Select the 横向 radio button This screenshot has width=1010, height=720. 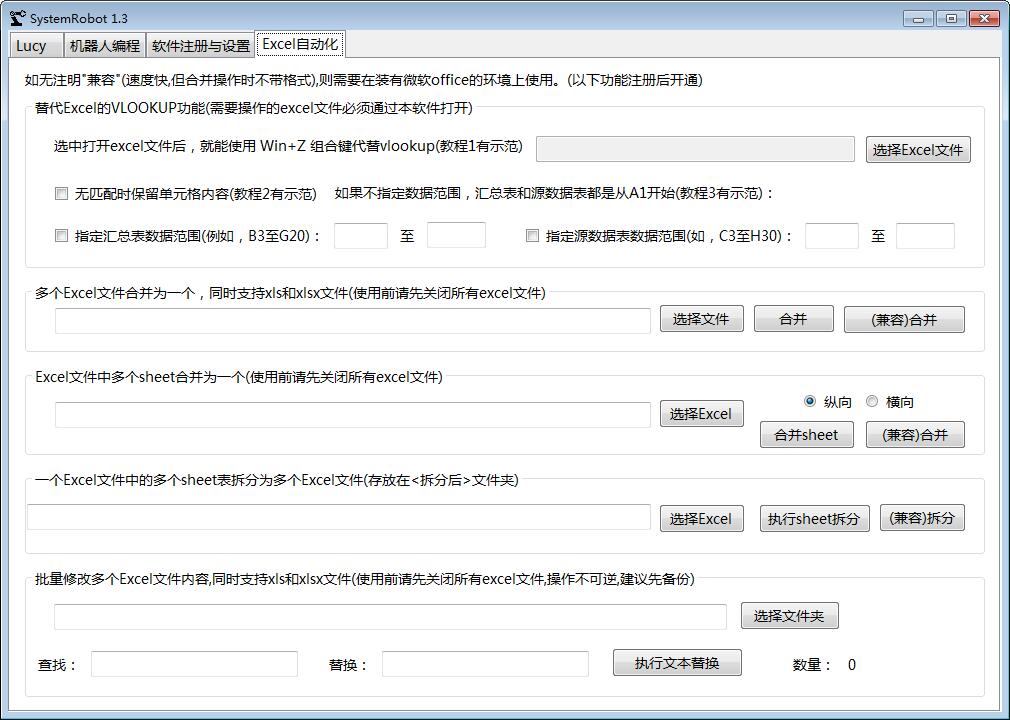pos(872,401)
